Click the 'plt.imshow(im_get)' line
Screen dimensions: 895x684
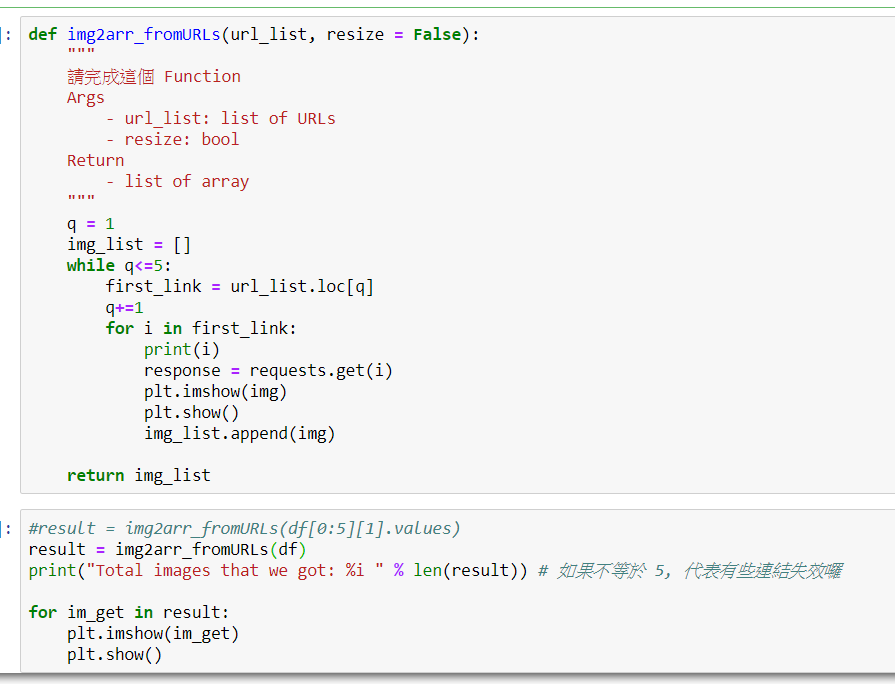click(153, 634)
